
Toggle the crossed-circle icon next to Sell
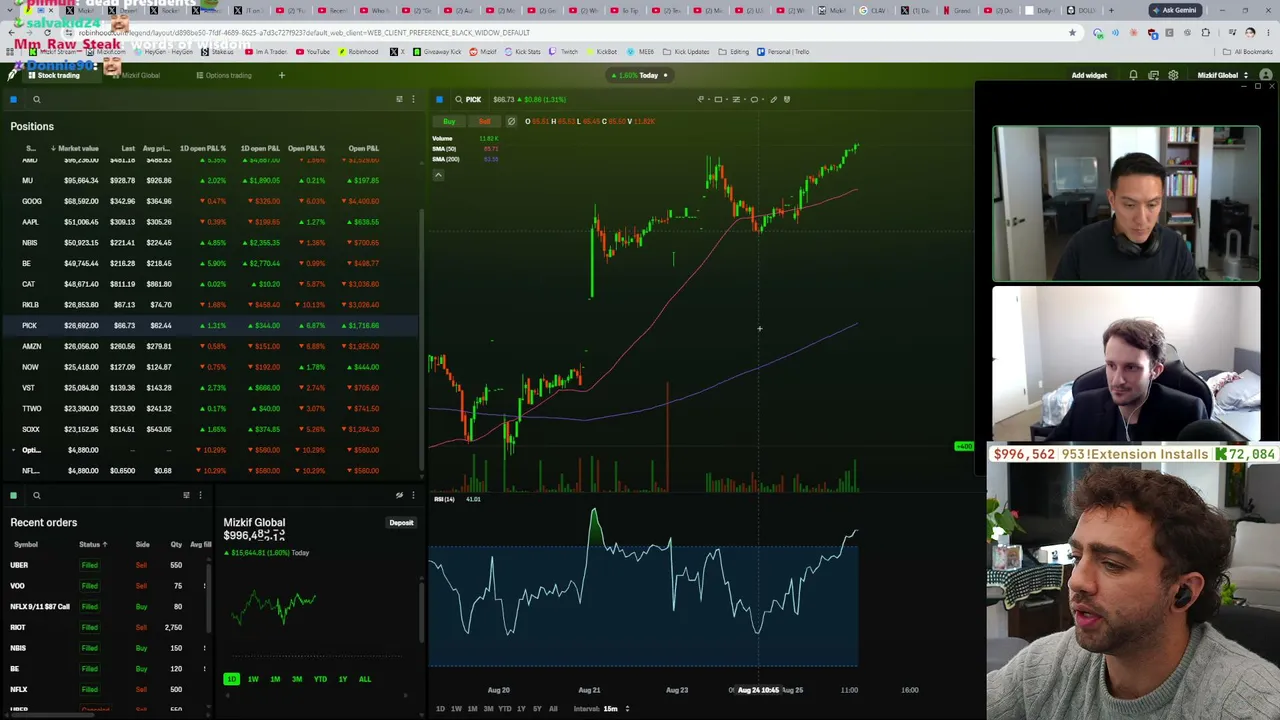[x=511, y=122]
